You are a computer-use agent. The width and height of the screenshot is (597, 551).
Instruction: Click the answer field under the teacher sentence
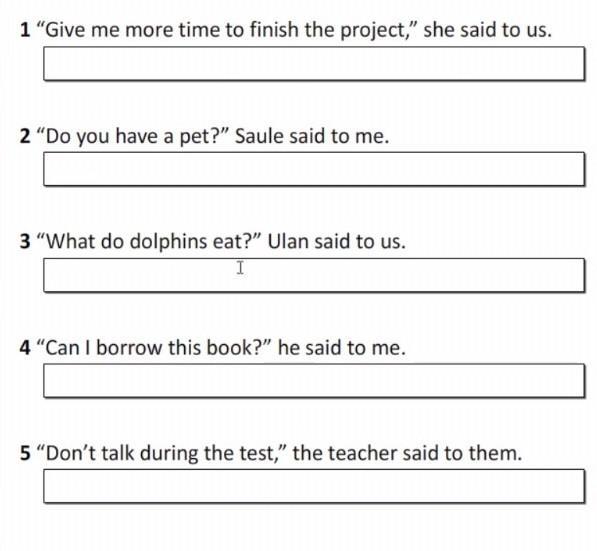point(314,486)
